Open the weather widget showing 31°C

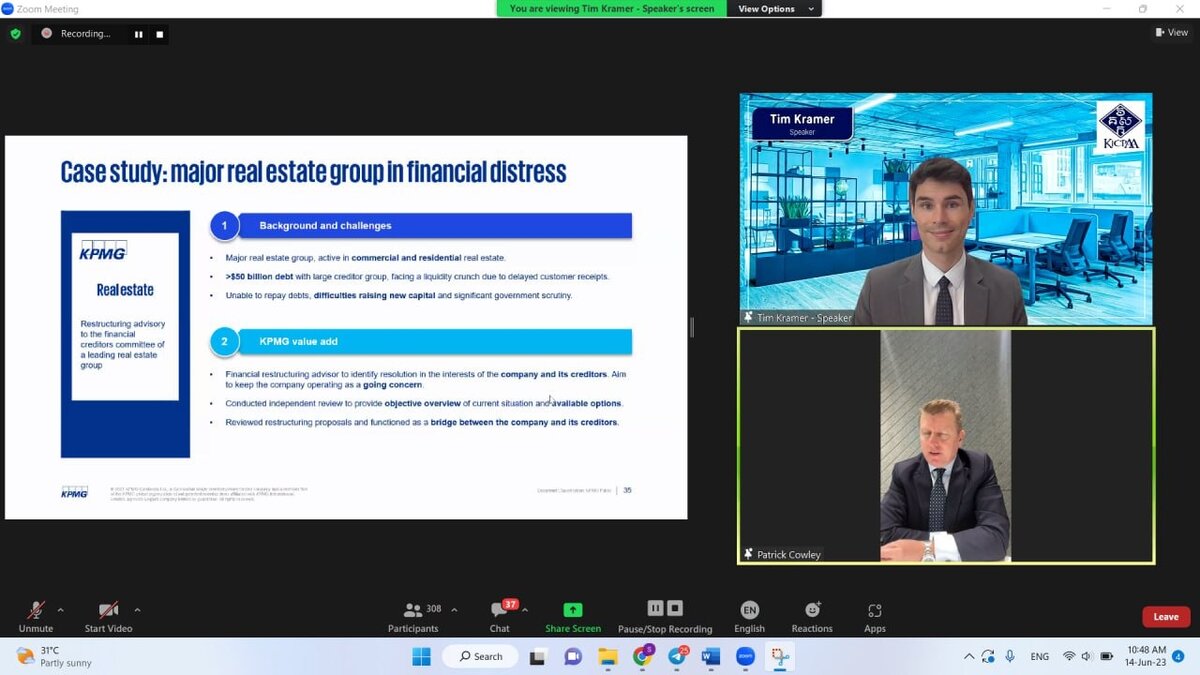click(x=55, y=656)
